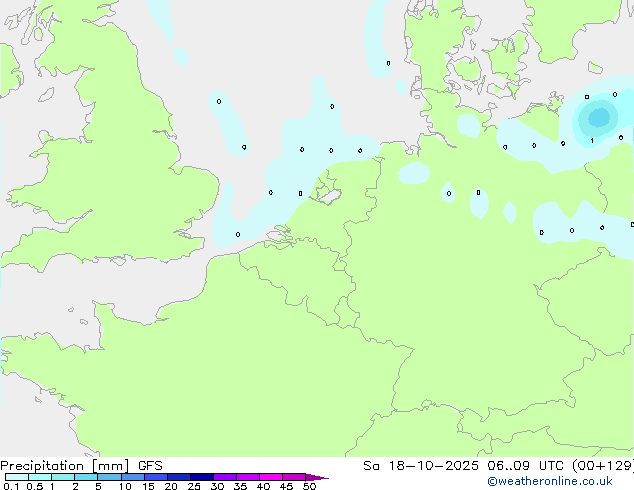Pick the legend swatch between 0.1 and 0.5
This screenshot has height=490, width=634.
coord(17,477)
